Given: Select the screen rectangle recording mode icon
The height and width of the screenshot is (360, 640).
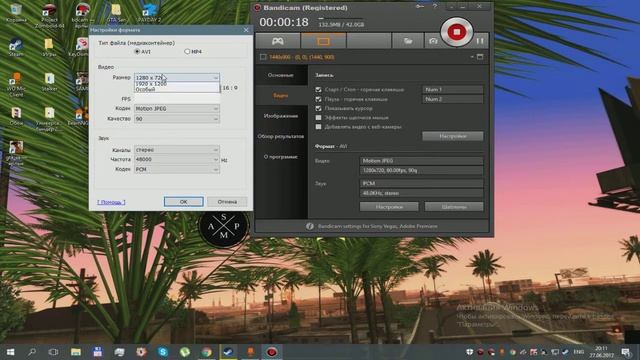Looking at the screenshot, I should click(x=323, y=41).
